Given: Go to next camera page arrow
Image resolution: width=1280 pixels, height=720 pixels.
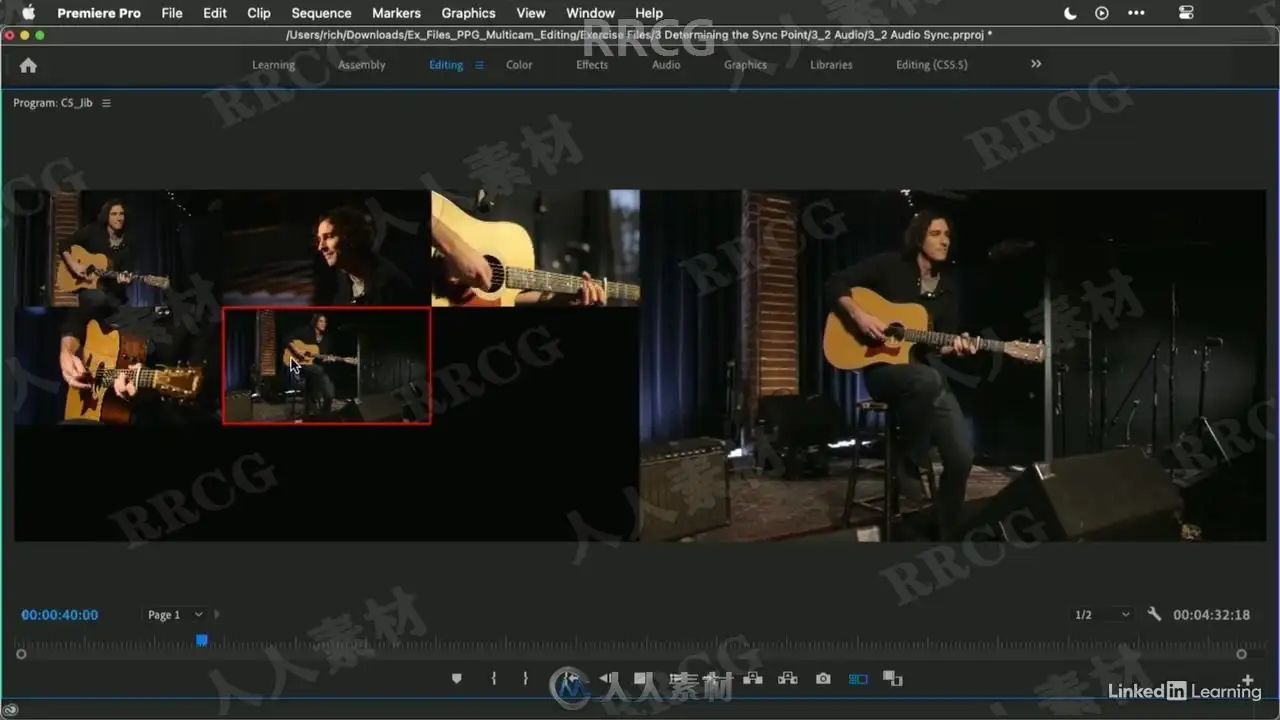Looking at the screenshot, I should coord(217,615).
